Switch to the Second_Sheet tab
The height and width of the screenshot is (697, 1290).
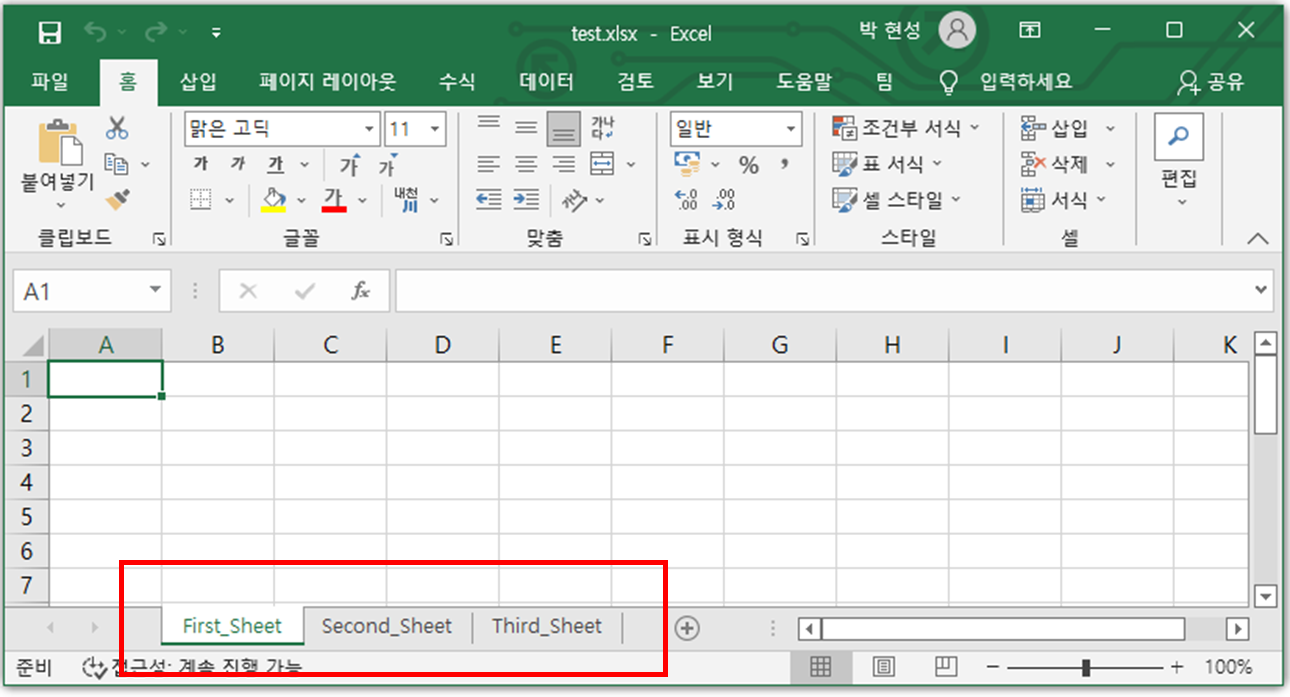(387, 627)
